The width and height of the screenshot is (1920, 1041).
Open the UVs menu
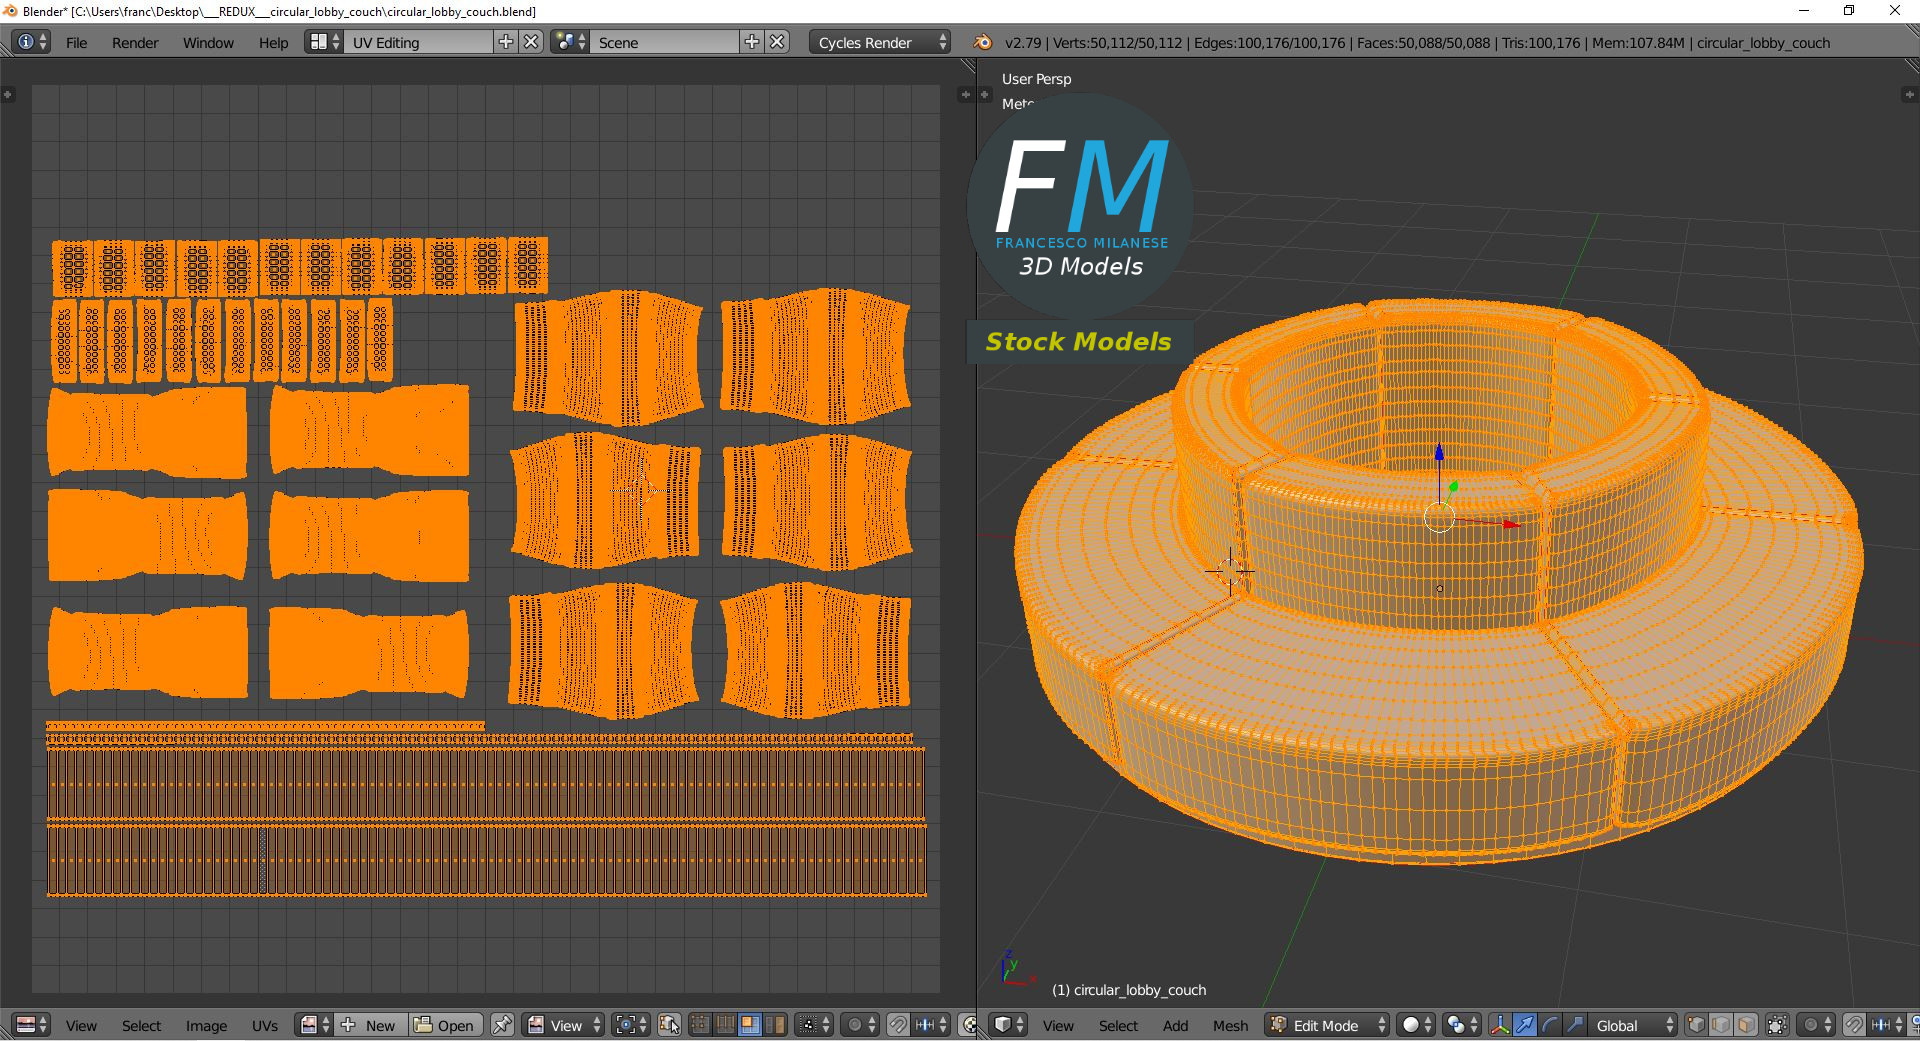[x=265, y=1025]
